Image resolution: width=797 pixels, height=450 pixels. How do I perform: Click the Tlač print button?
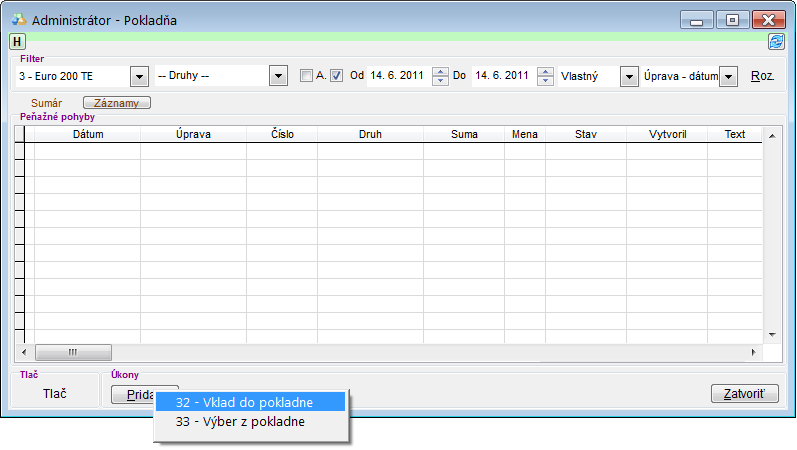click(x=55, y=394)
